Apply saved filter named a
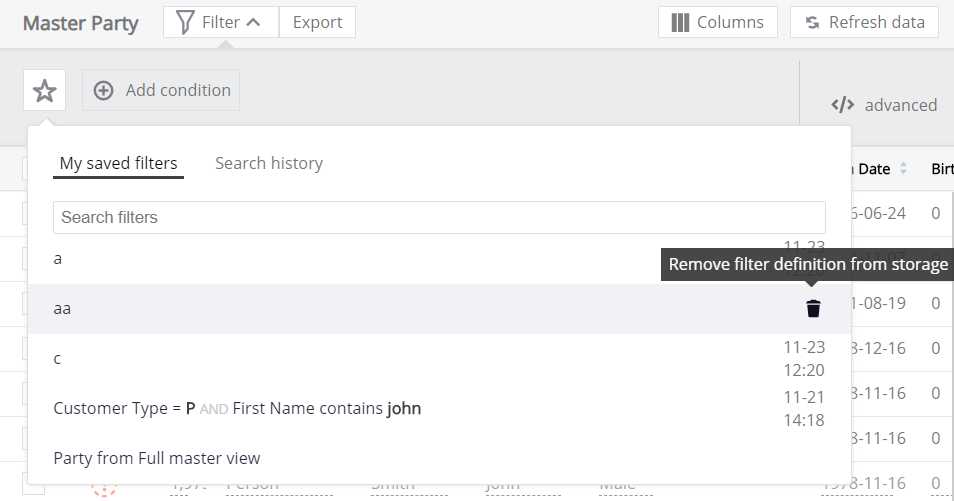Image resolution: width=954 pixels, height=501 pixels. [58, 259]
